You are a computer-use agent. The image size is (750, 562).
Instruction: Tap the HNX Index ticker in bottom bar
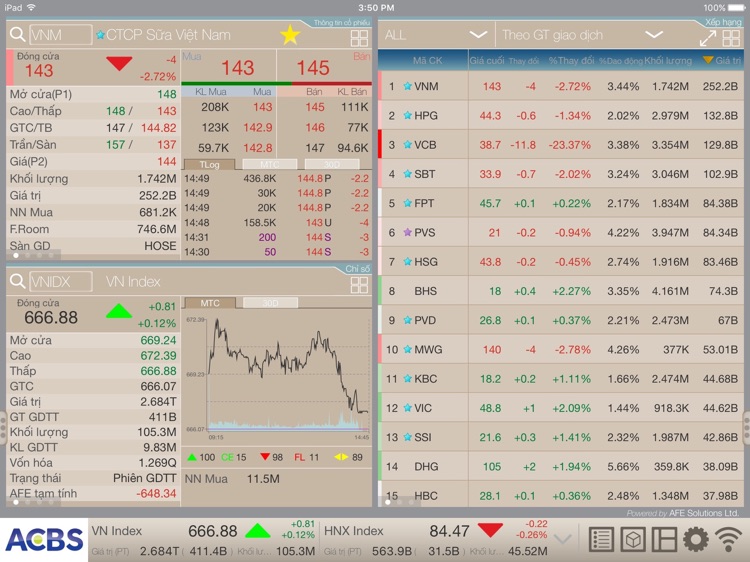point(436,540)
